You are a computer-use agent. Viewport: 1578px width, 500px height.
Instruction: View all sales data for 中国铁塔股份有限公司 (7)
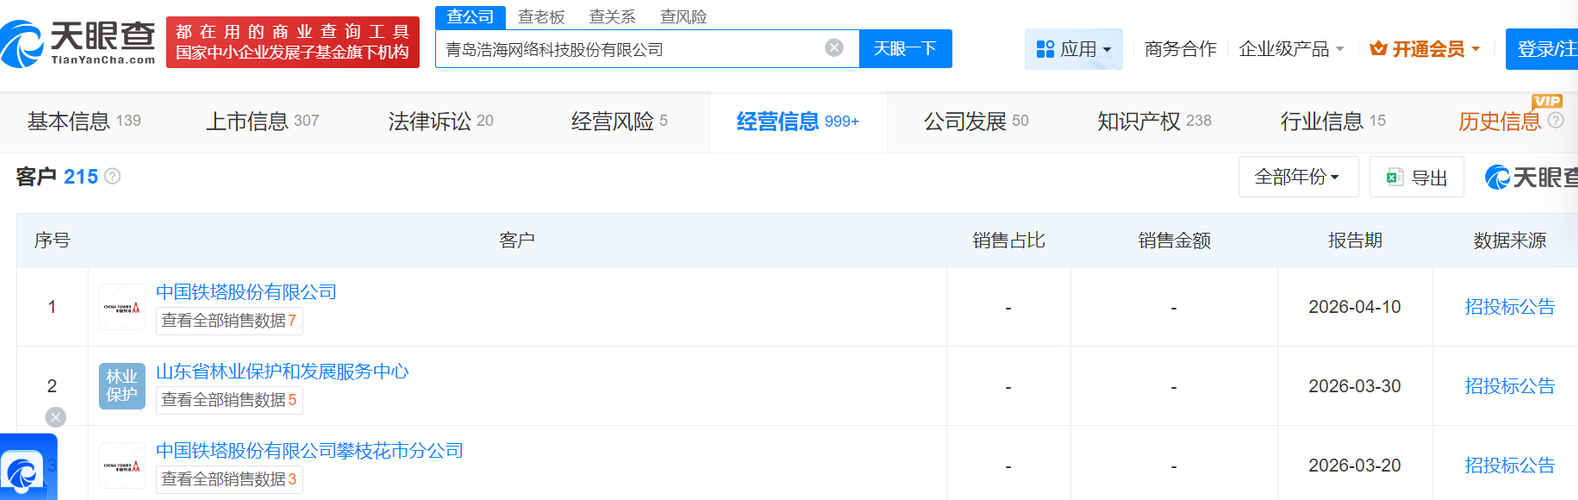pos(229,321)
